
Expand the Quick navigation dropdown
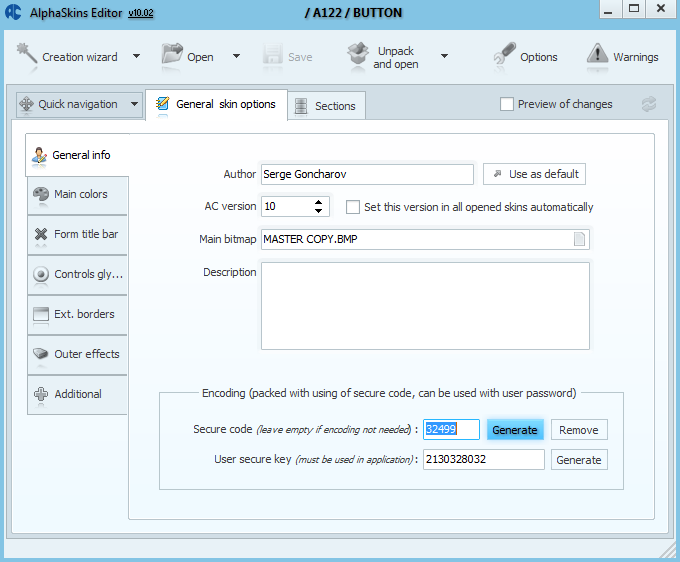pos(134,104)
